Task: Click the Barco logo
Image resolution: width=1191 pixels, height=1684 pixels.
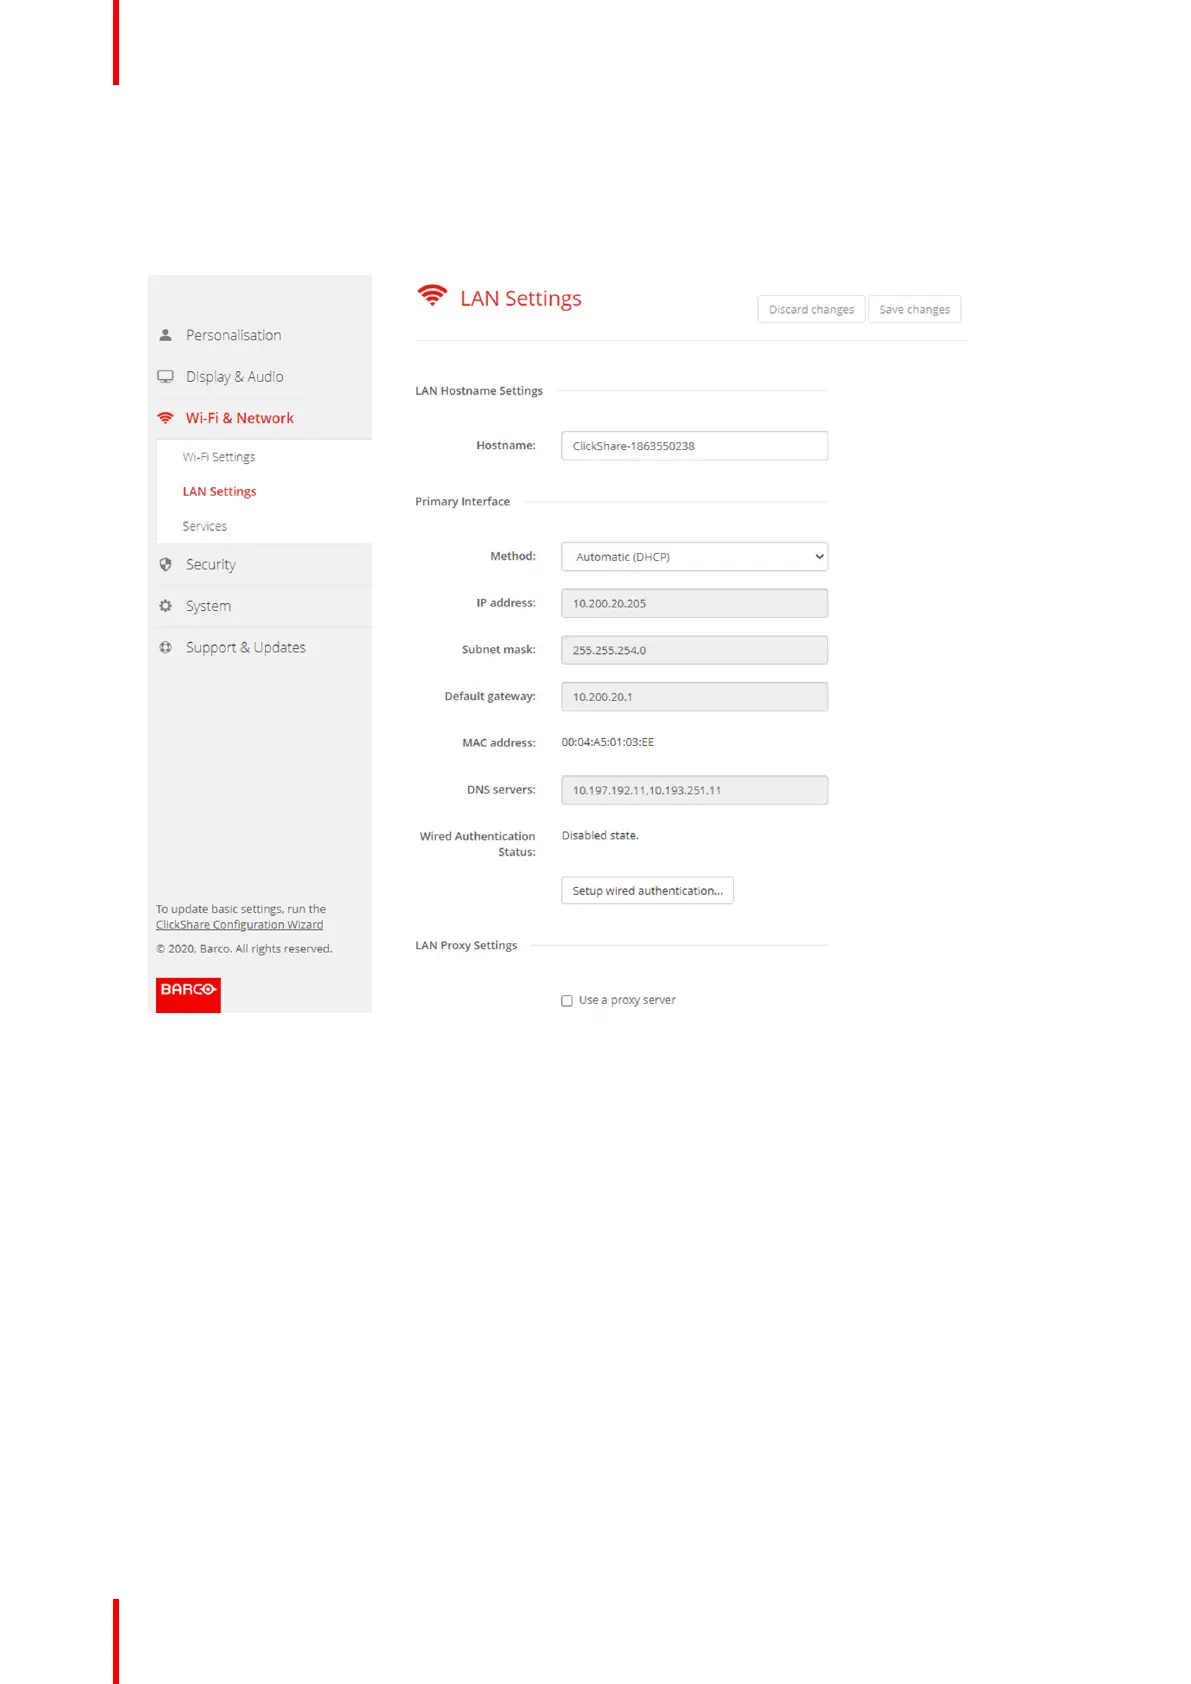Action: [188, 995]
